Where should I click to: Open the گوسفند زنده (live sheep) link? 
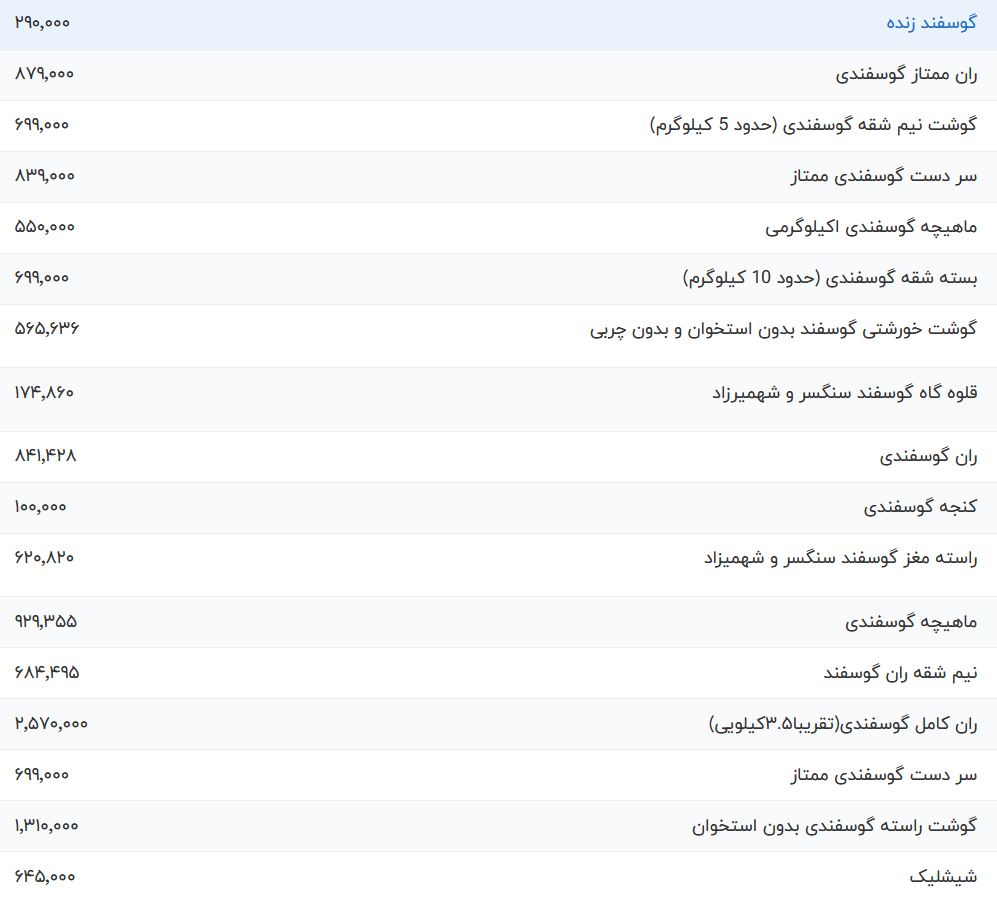[x=928, y=22]
